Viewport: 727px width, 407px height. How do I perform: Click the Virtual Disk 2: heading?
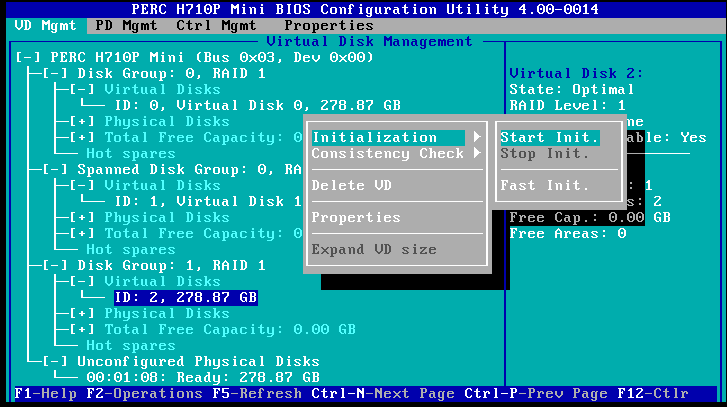pyautogui.click(x=576, y=74)
